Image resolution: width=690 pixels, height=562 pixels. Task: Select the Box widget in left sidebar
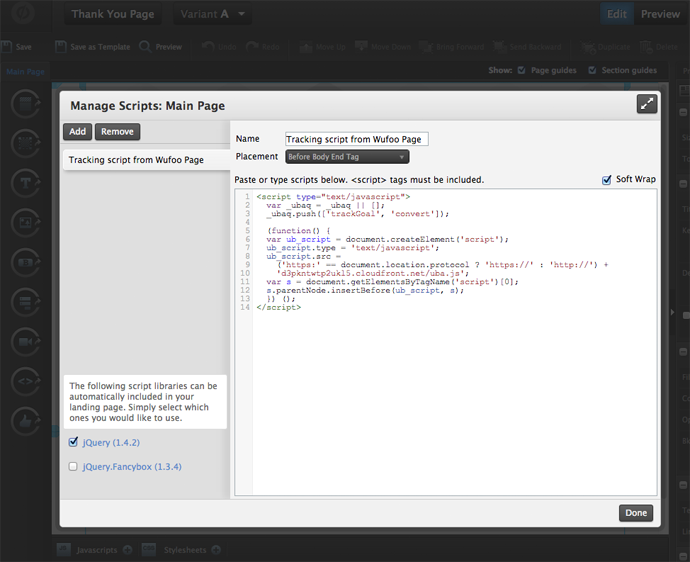click(26, 143)
